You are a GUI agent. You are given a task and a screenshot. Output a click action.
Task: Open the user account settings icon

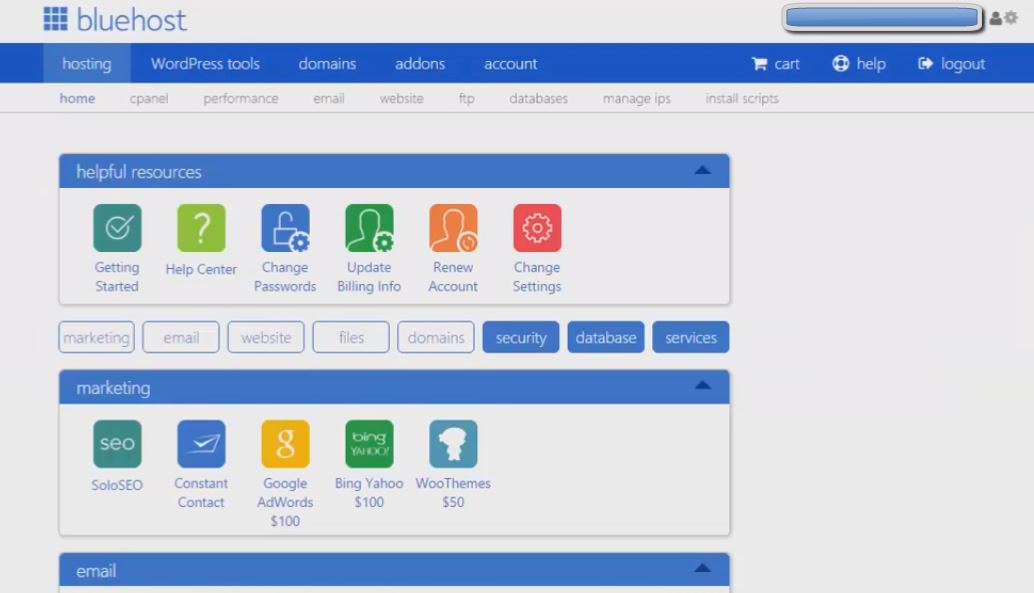pyautogui.click(x=1003, y=18)
